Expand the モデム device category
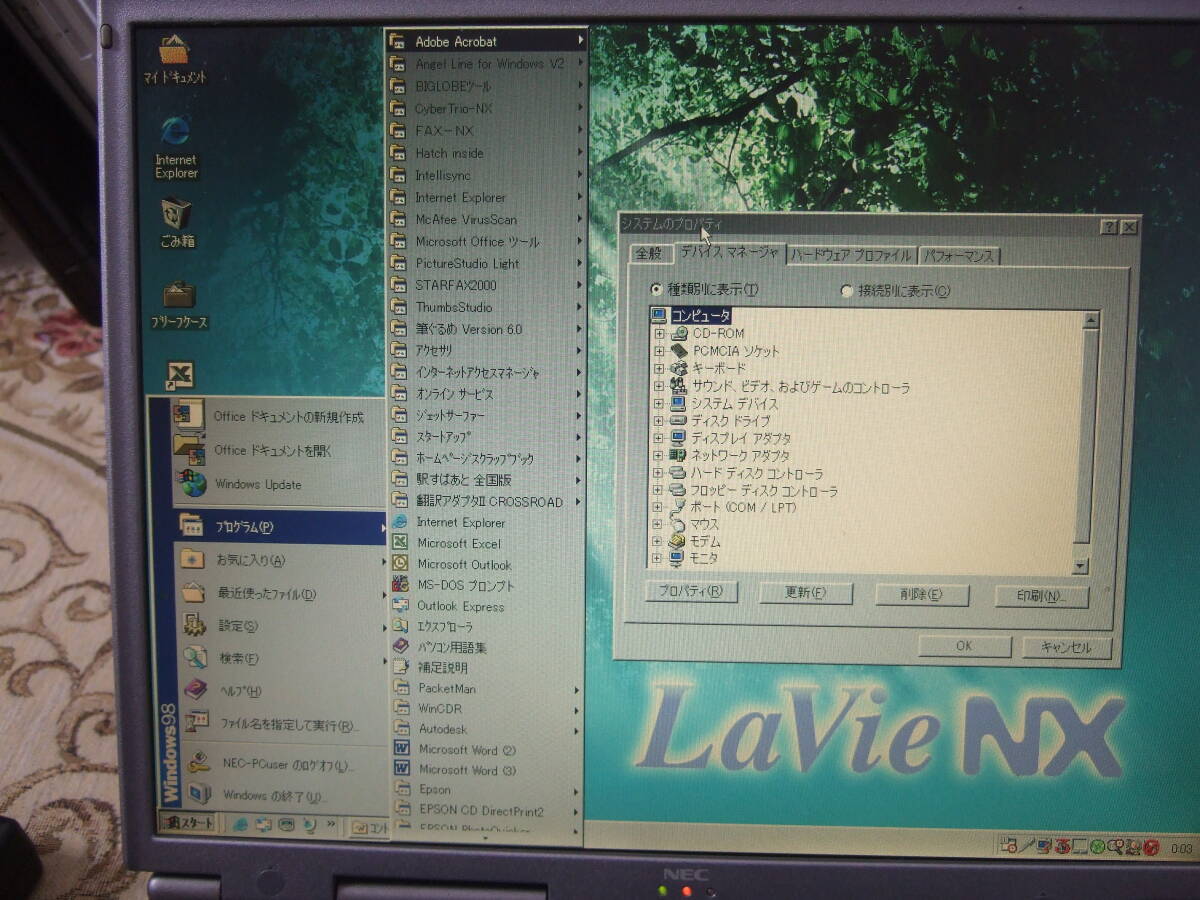 659,541
